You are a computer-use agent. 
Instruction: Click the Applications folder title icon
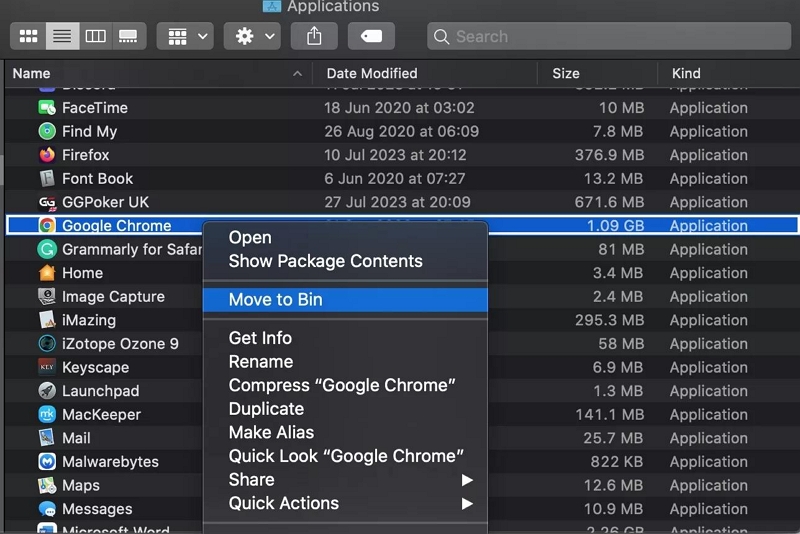point(271,6)
